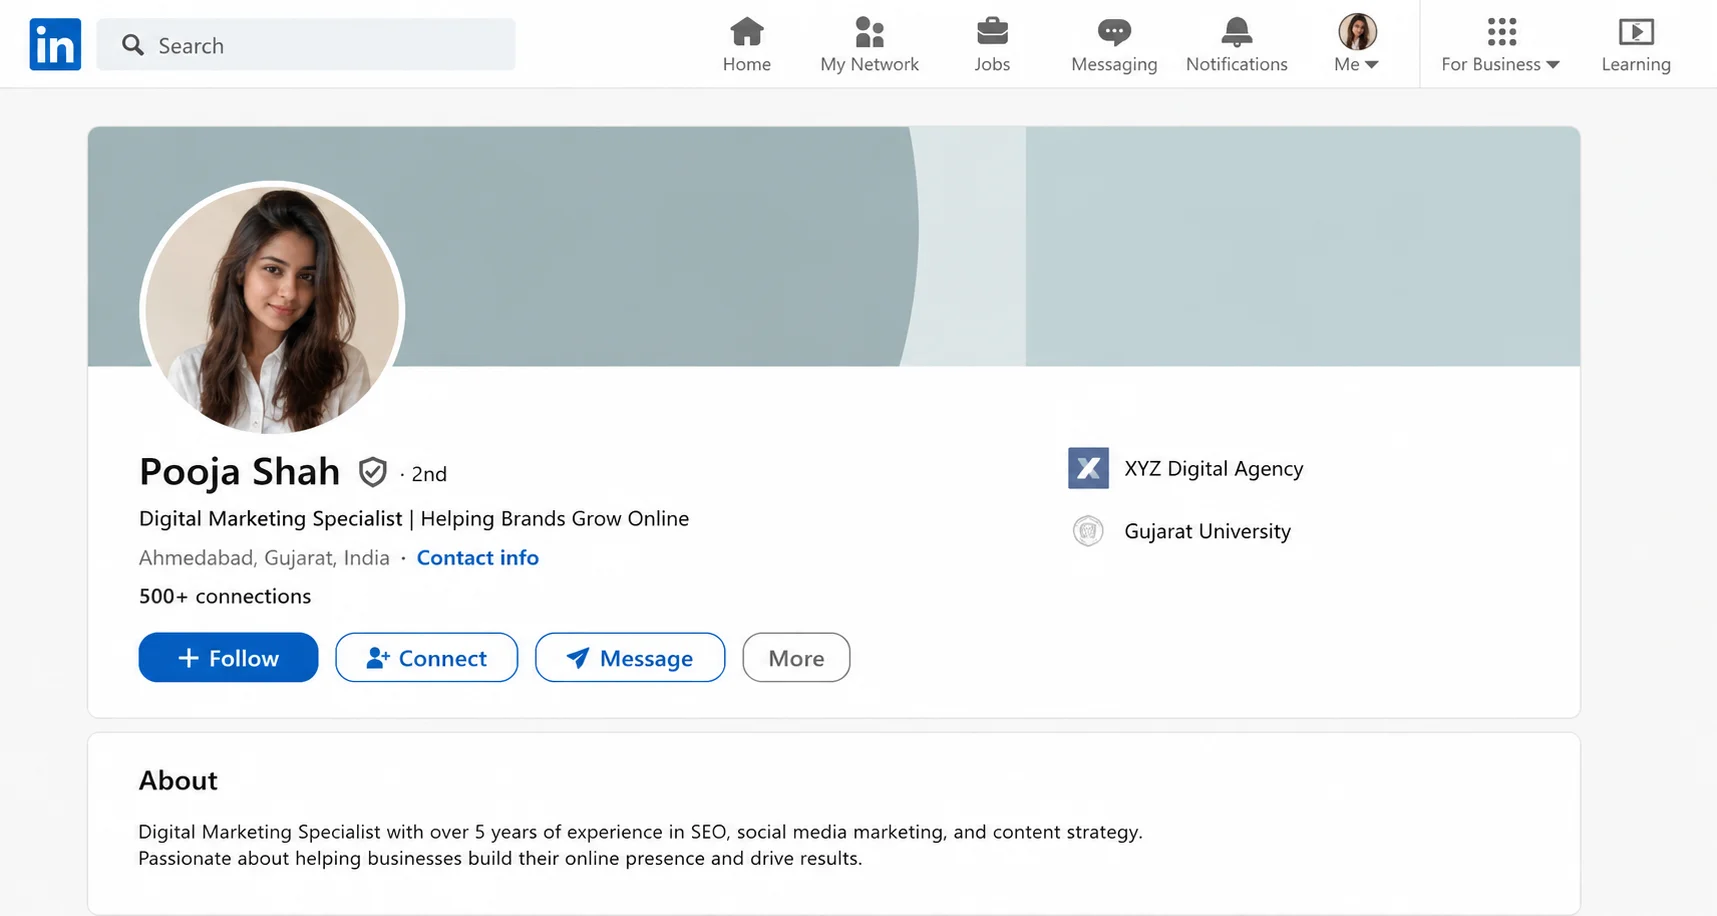The height and width of the screenshot is (916, 1717).
Task: Click the plus icon on the Follow button
Action: coord(188,658)
